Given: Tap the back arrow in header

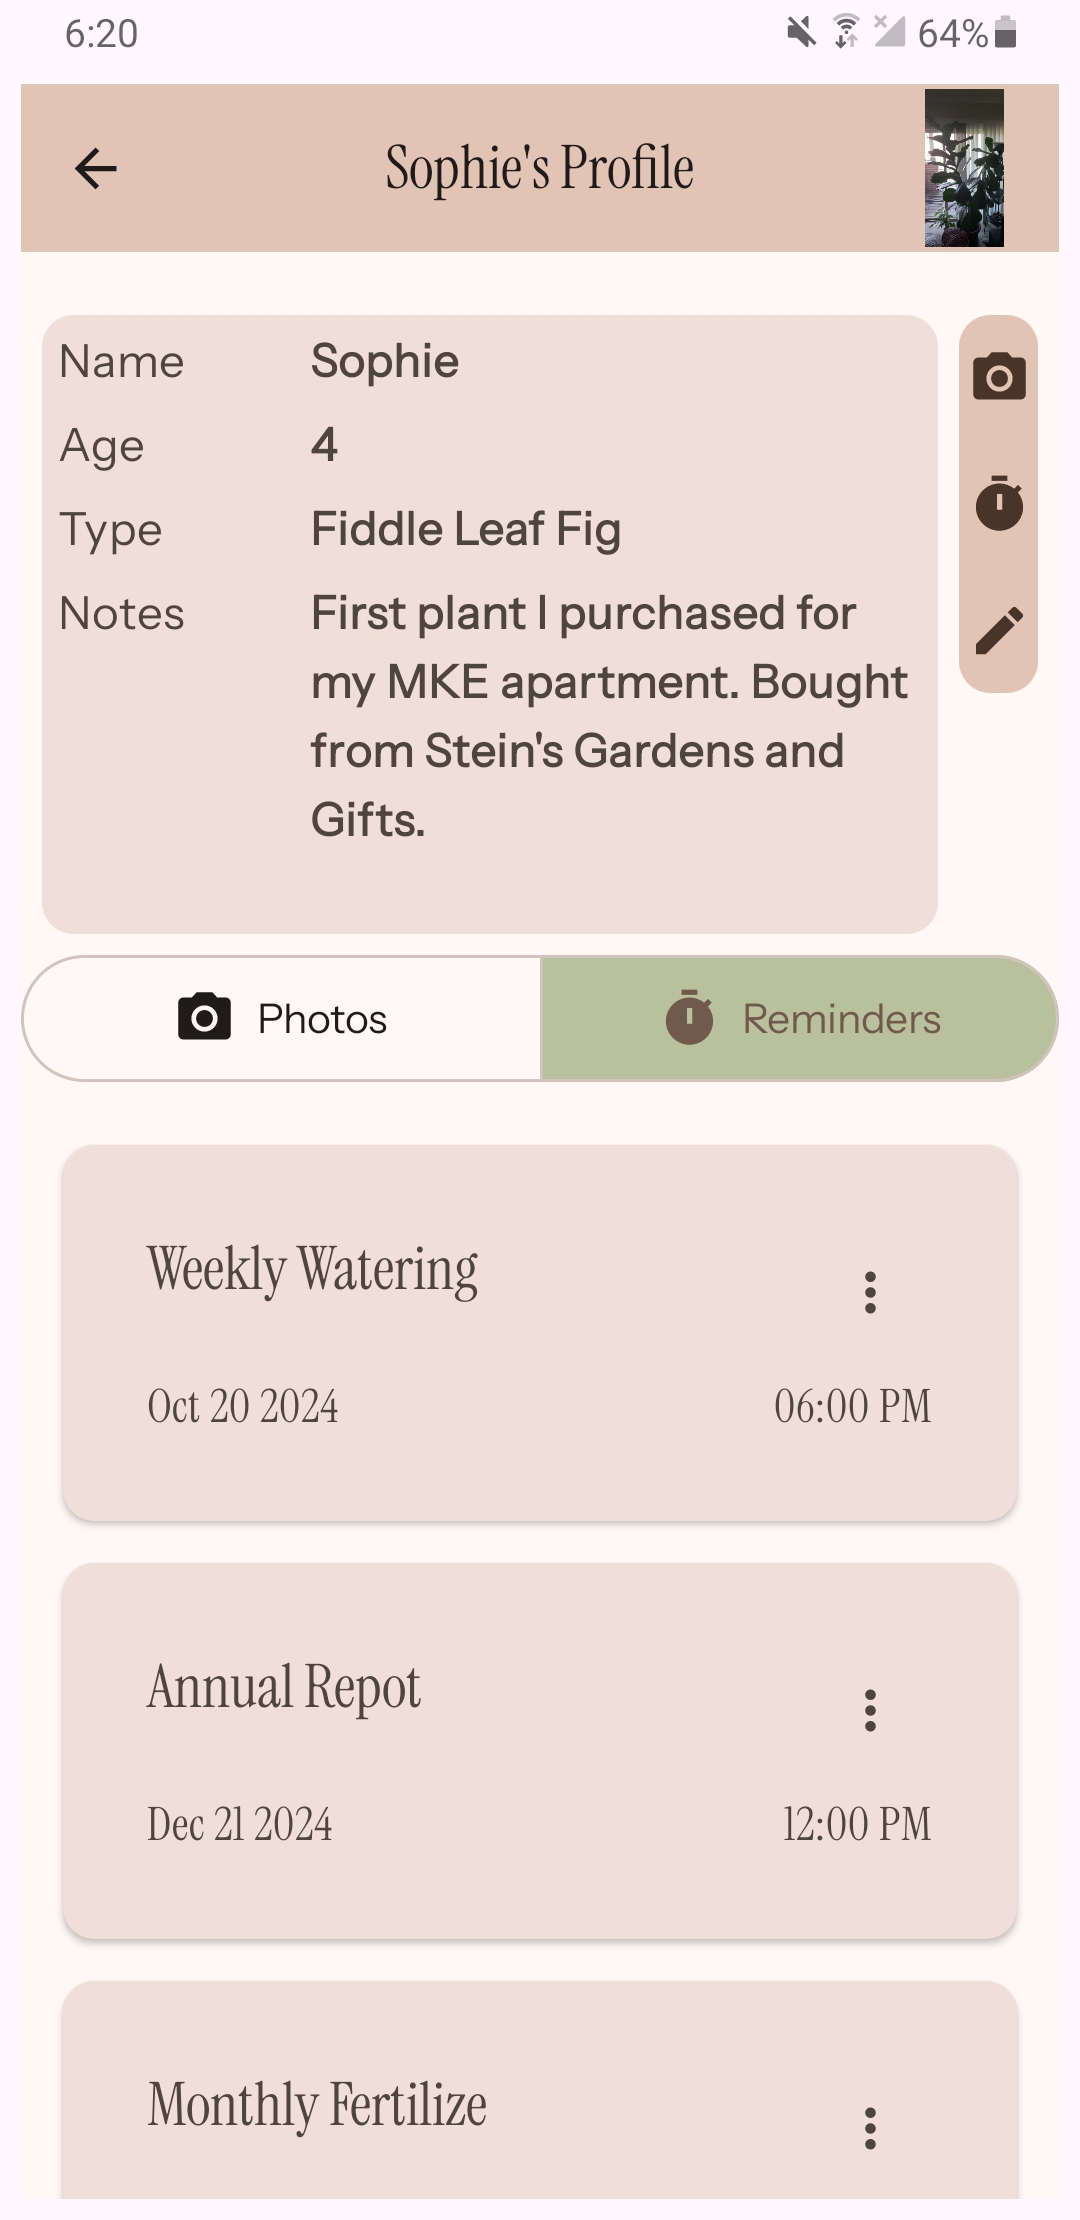Looking at the screenshot, I should point(96,168).
